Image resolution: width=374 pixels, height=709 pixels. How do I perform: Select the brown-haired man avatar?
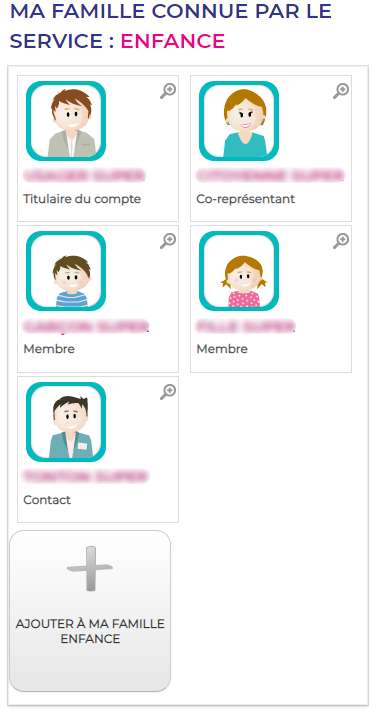pos(66,121)
